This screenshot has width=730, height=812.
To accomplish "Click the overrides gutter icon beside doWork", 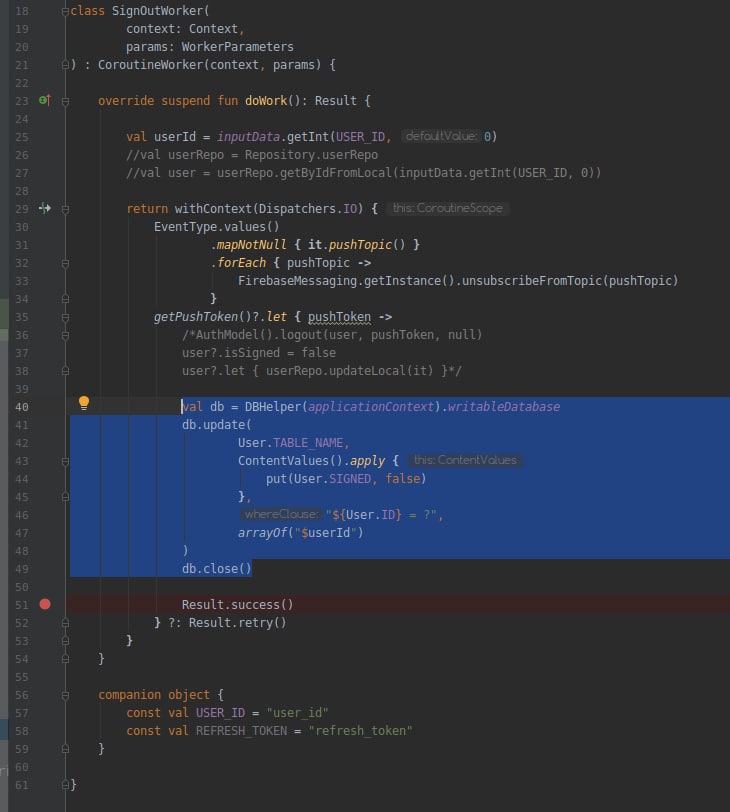I will [x=45, y=100].
